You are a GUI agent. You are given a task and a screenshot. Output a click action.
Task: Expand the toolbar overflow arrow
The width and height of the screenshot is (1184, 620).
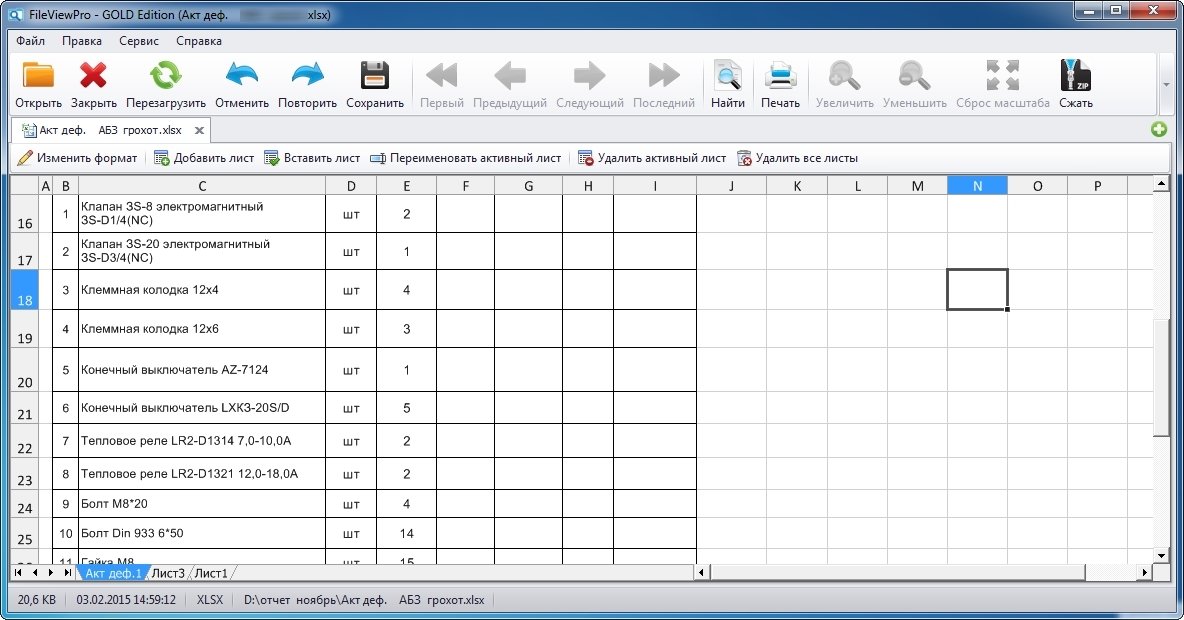tap(1166, 85)
